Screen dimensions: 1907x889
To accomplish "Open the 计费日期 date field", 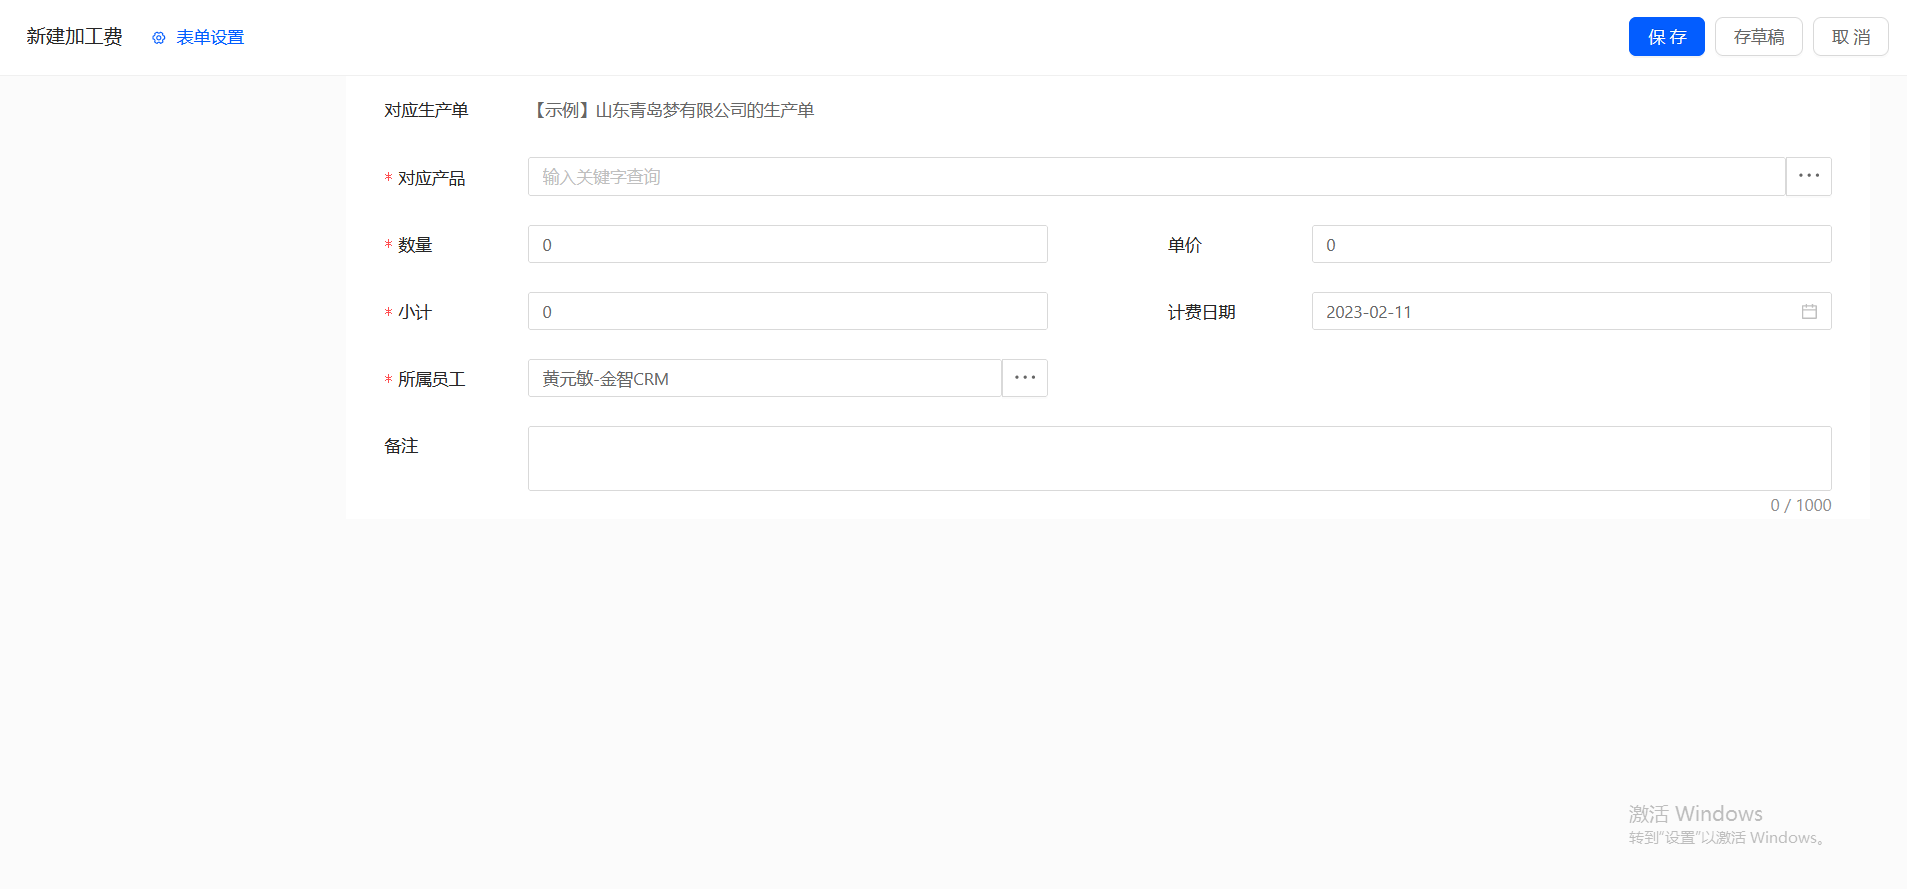I will pyautogui.click(x=1571, y=312).
